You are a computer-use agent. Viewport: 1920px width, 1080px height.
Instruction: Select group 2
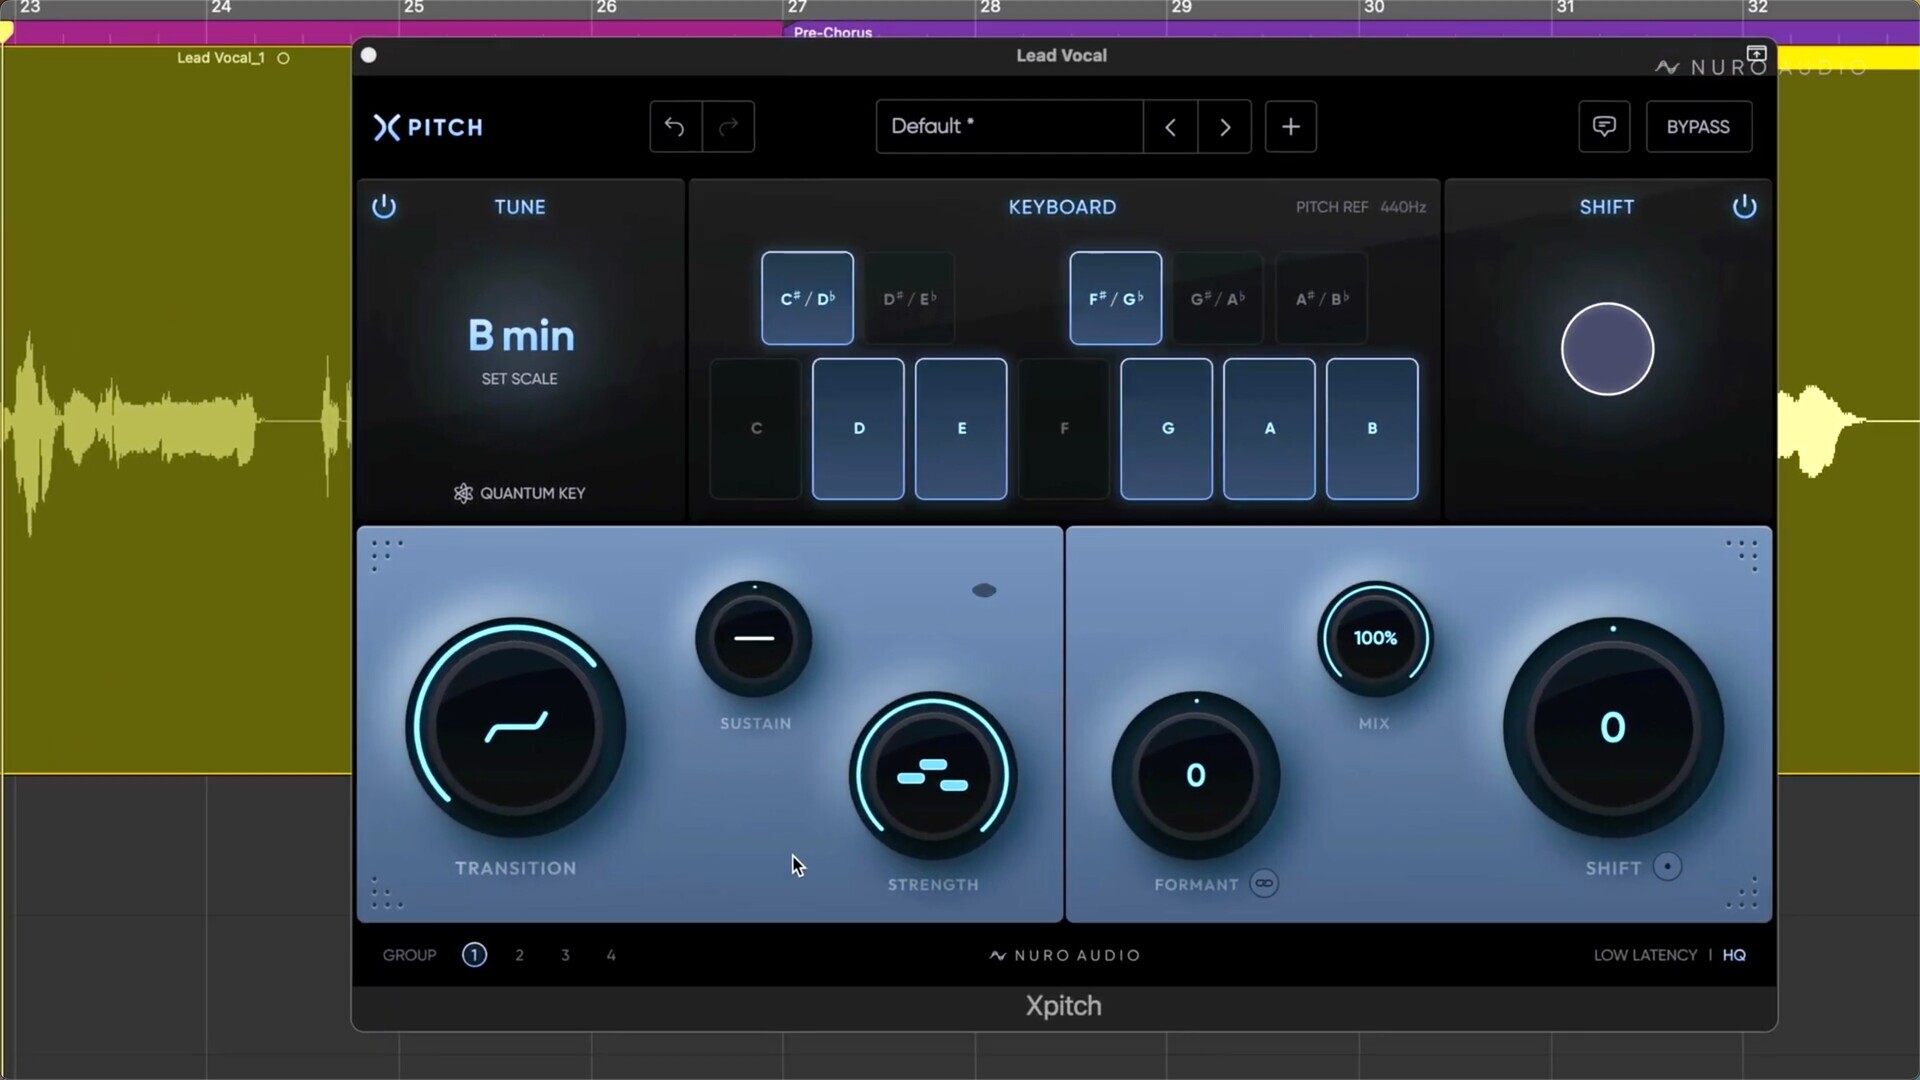tap(519, 955)
